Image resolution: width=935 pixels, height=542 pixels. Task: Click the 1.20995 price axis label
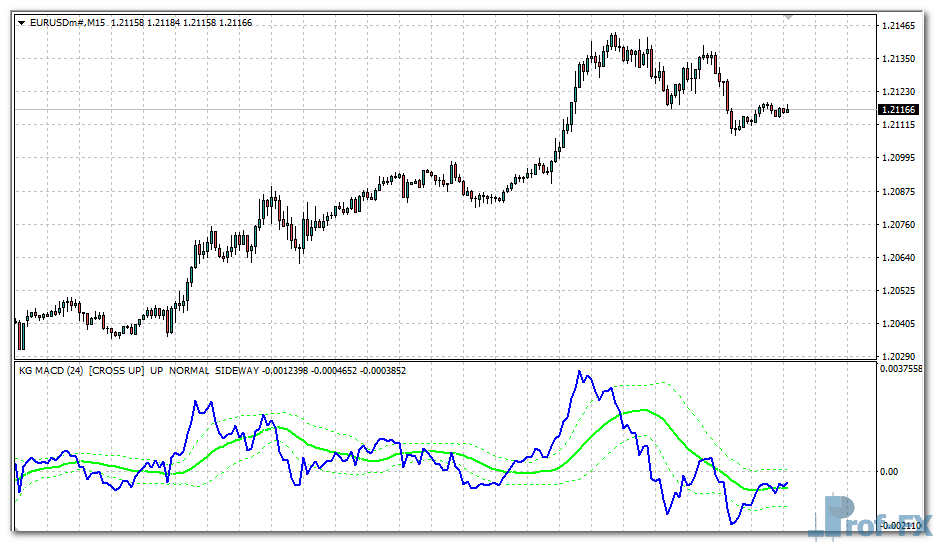(898, 158)
